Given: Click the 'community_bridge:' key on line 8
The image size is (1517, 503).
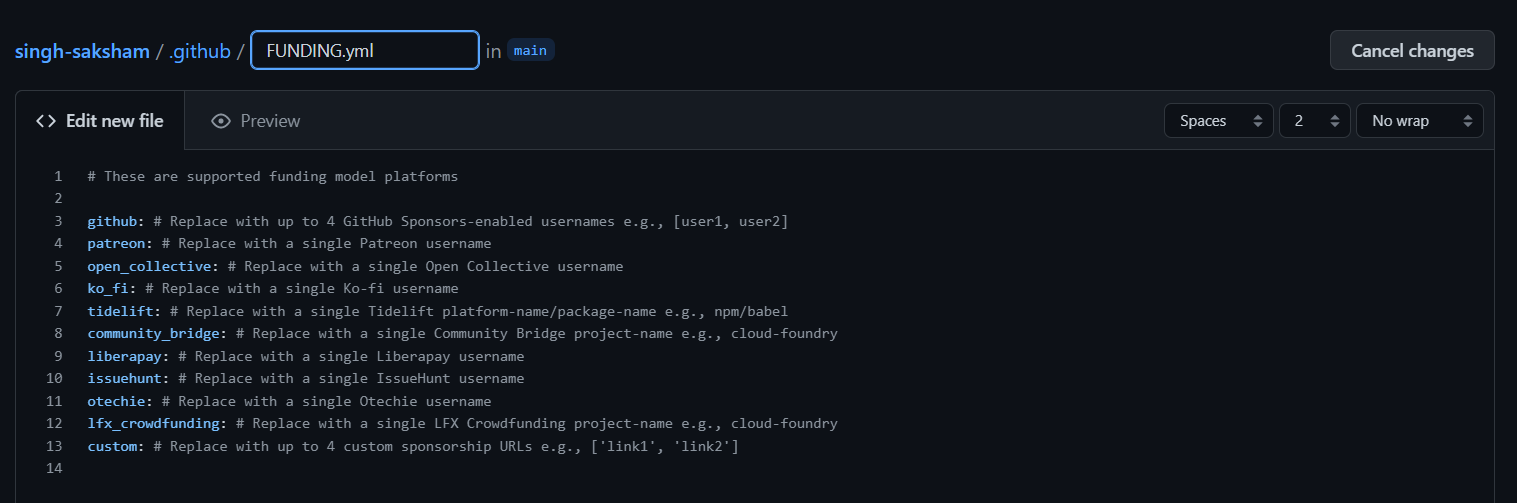Looking at the screenshot, I should pos(157,333).
